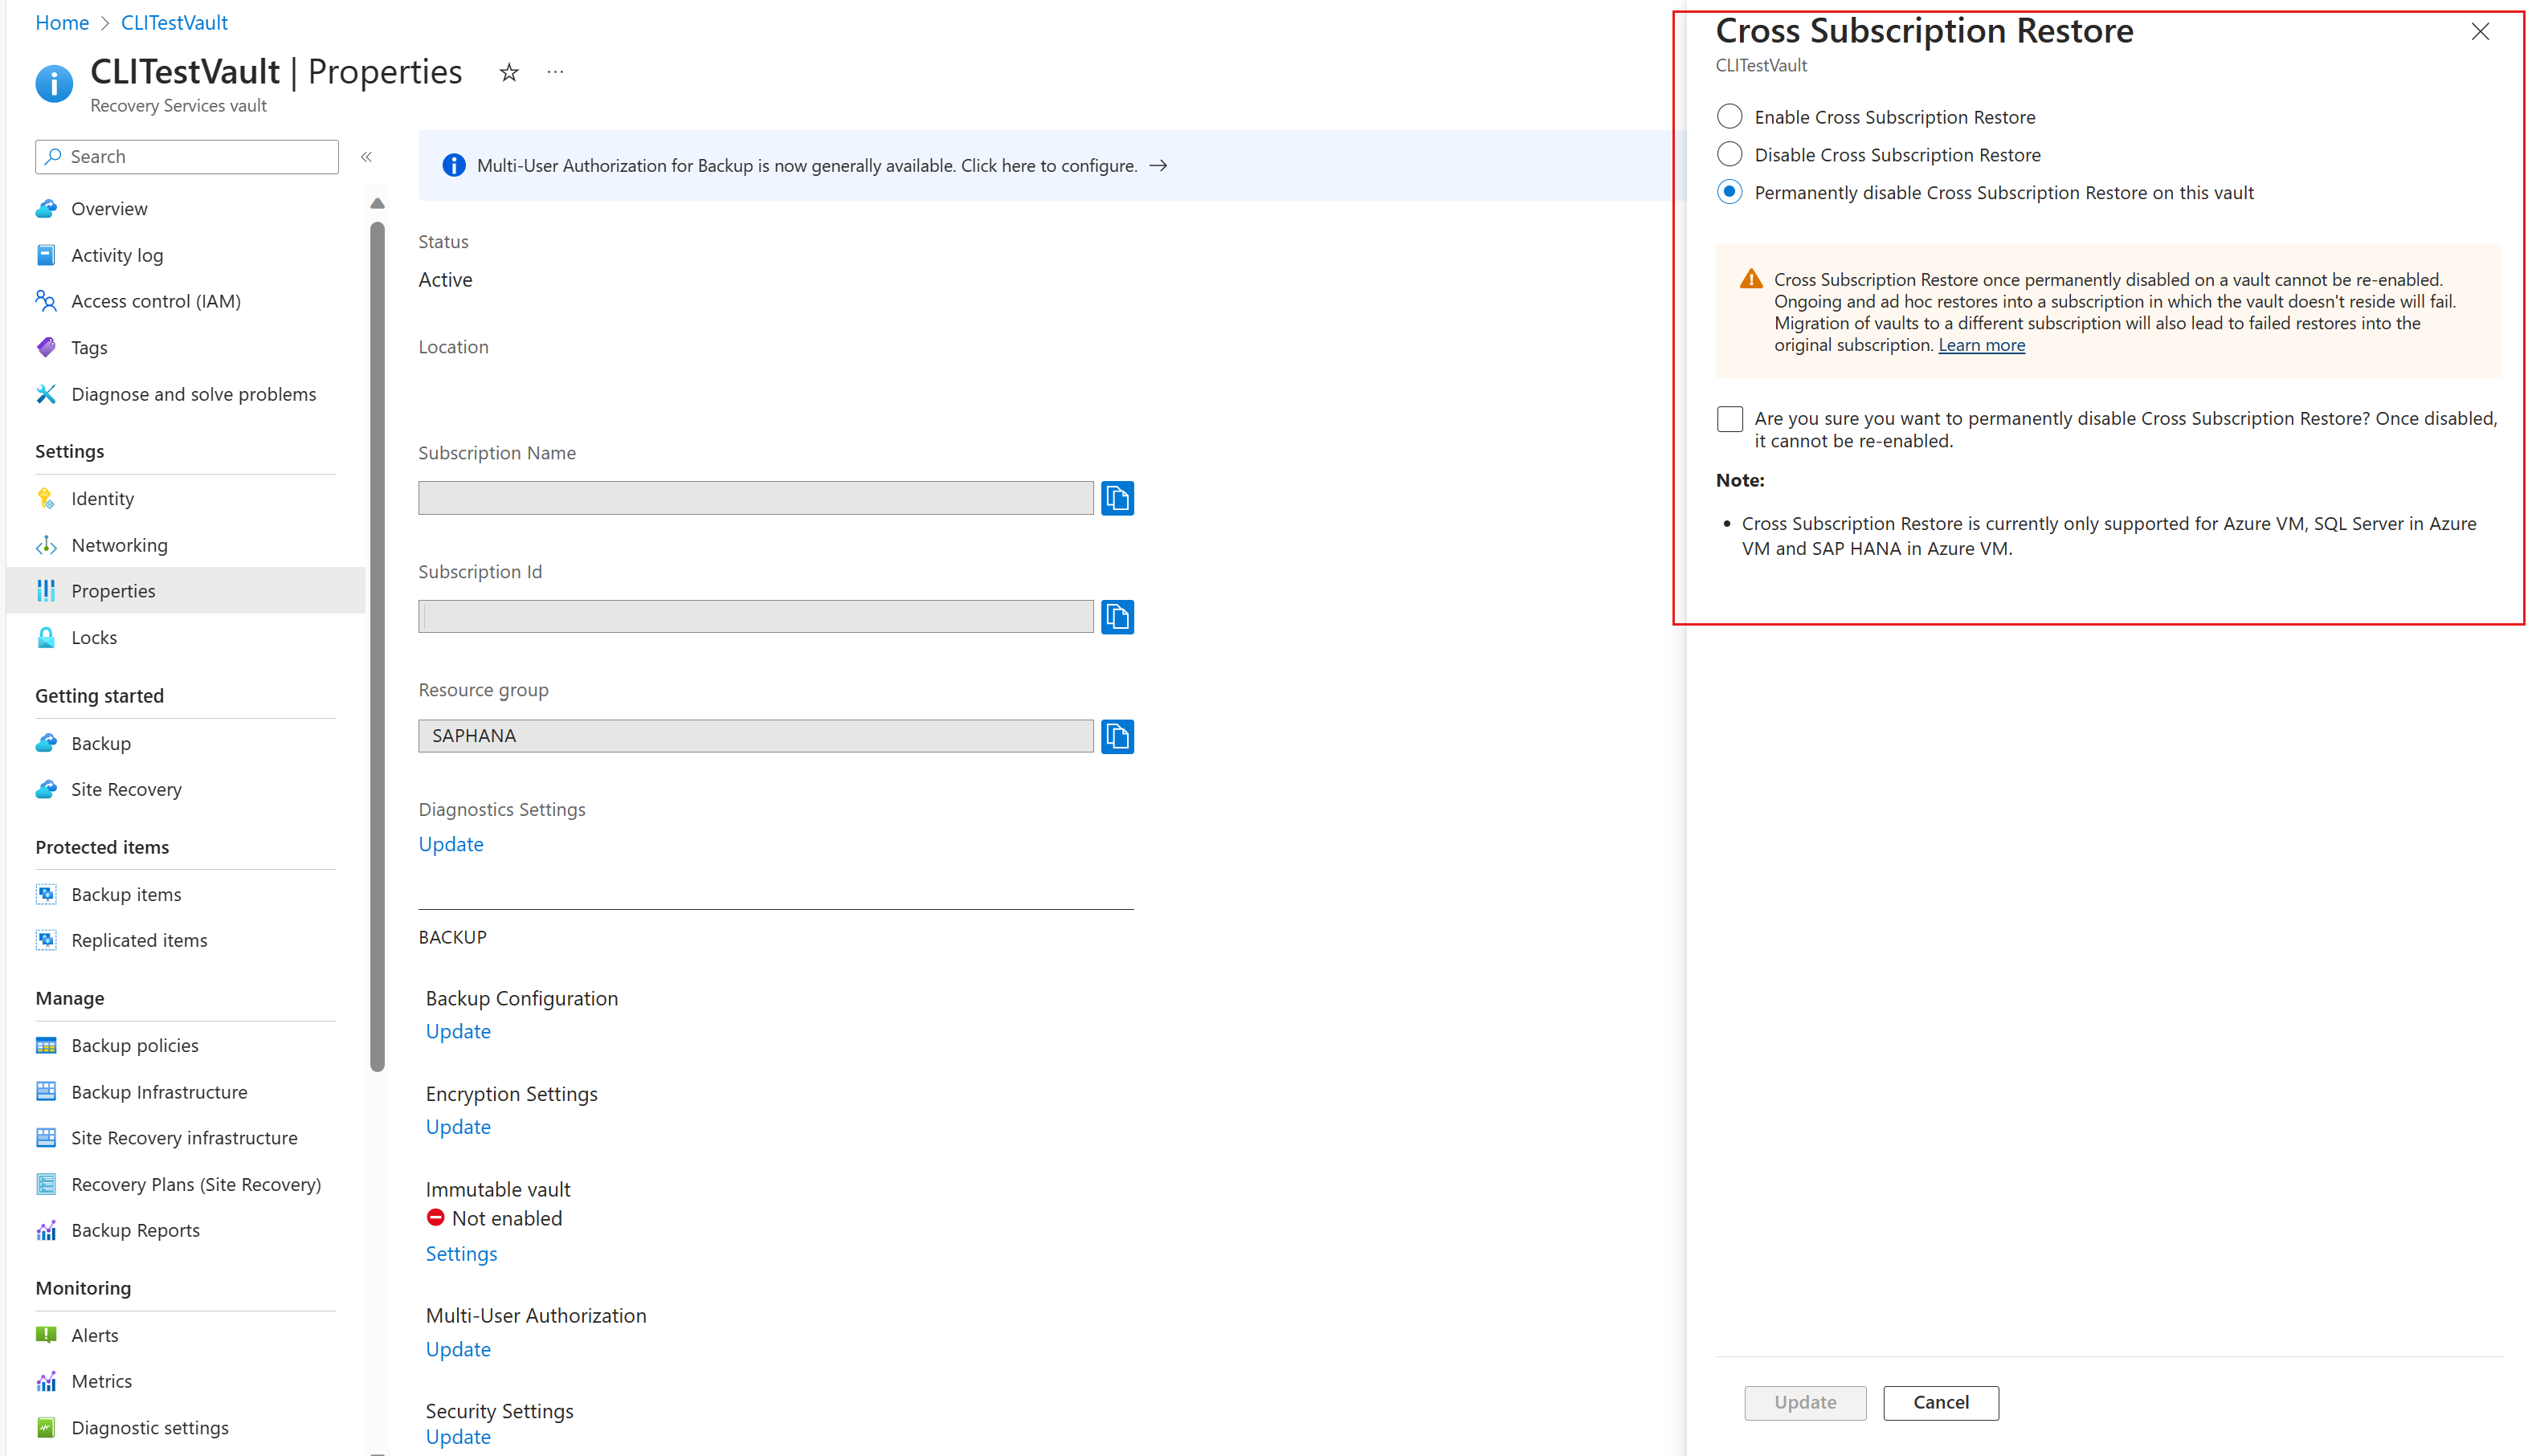Click inside the sidebar search field
The width and height of the screenshot is (2532, 1456).
[186, 156]
